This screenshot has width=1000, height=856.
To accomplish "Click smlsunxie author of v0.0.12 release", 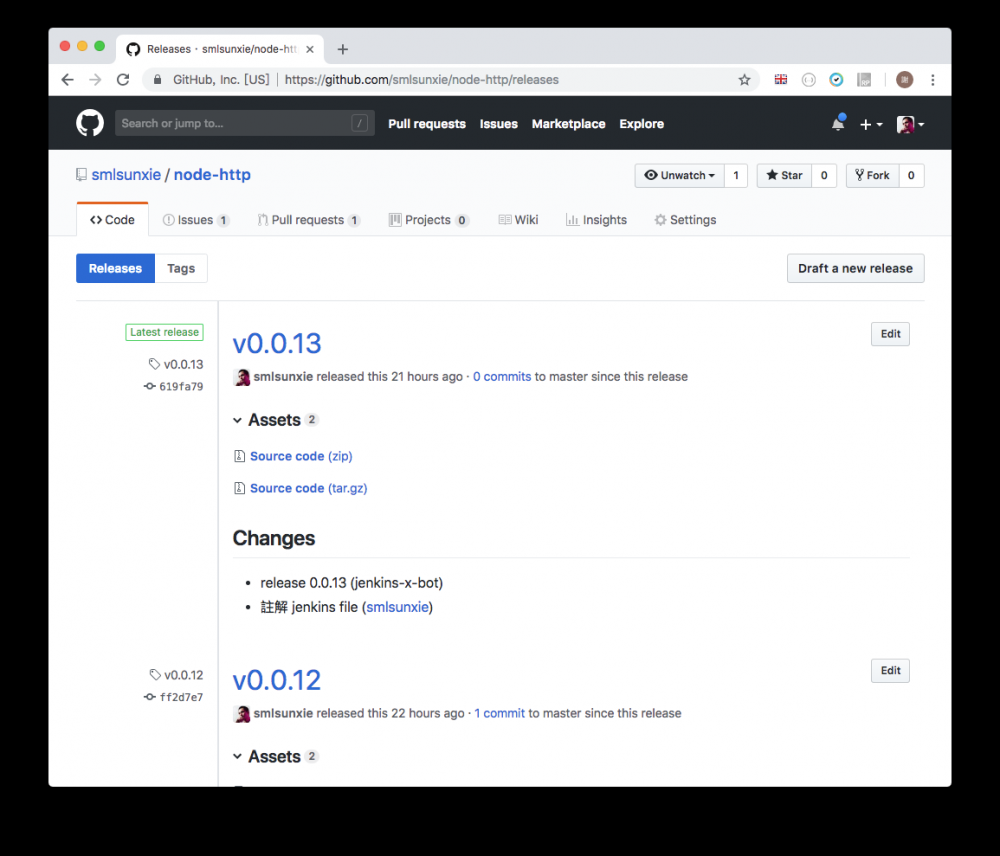I will [x=283, y=714].
